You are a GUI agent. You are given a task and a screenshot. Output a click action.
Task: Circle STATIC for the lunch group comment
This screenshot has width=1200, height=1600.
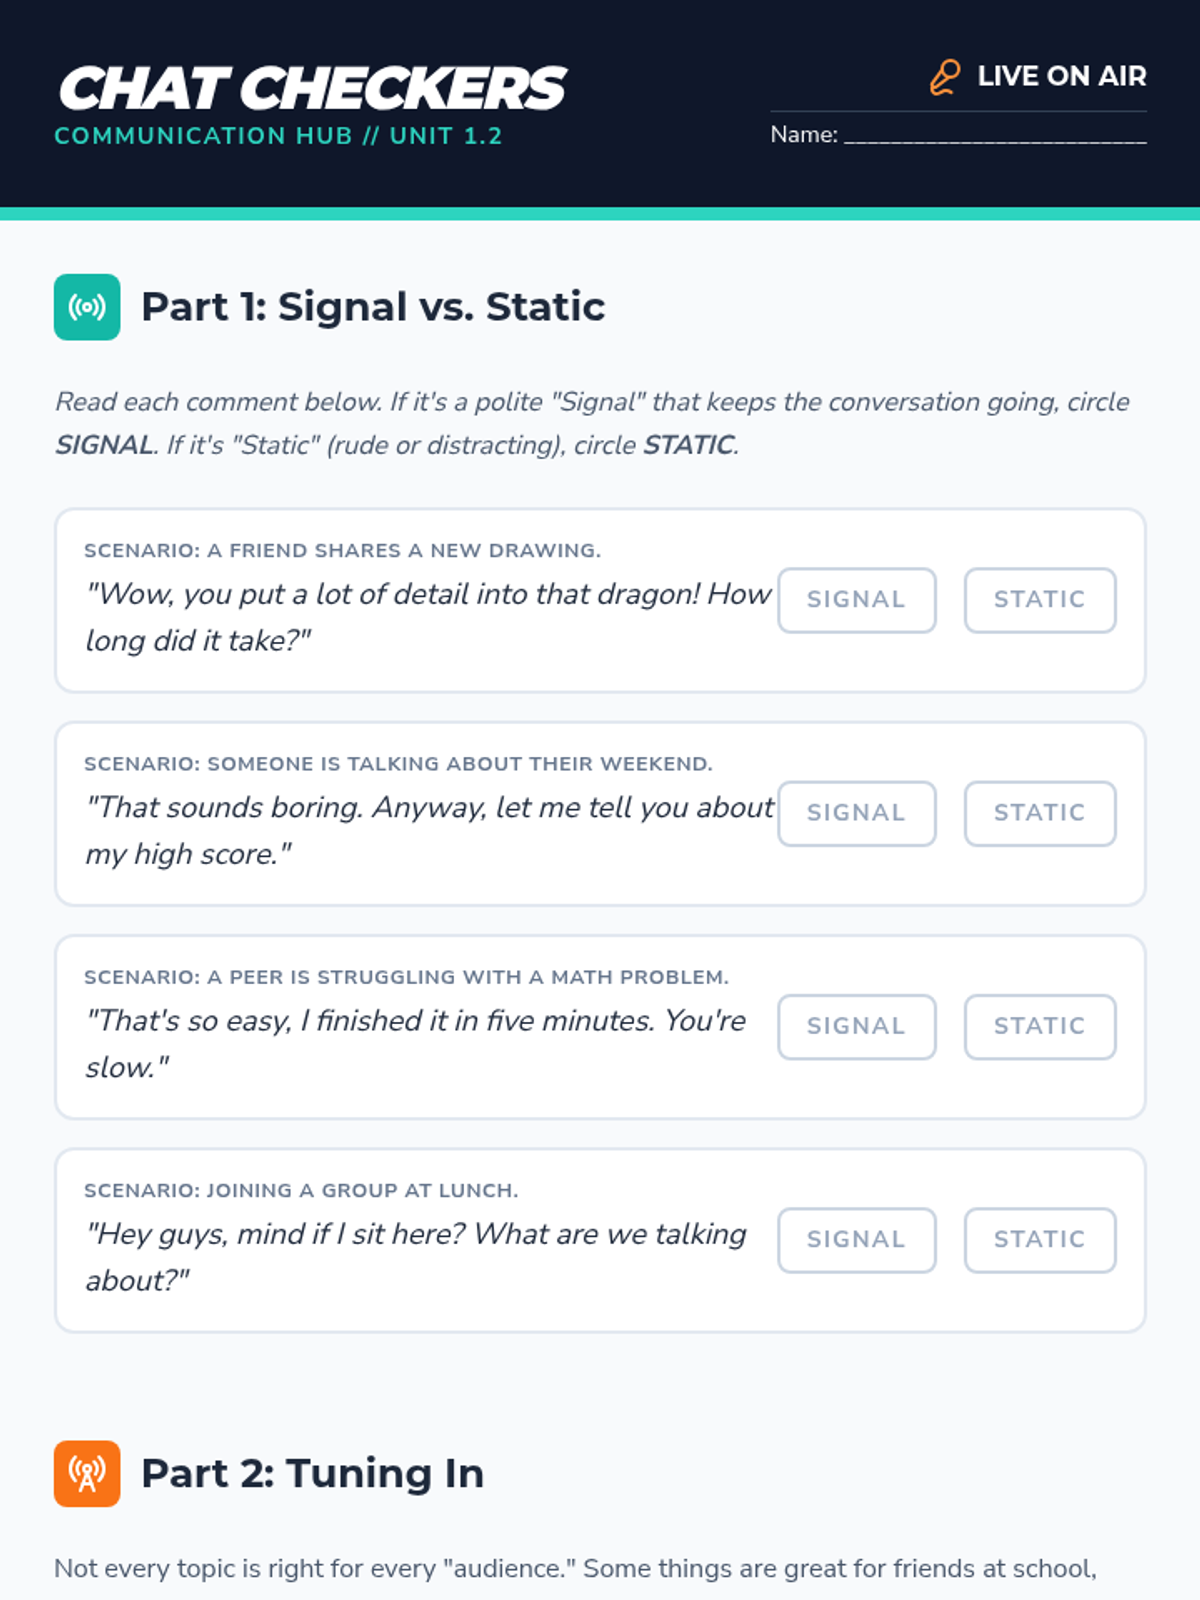tap(1039, 1240)
